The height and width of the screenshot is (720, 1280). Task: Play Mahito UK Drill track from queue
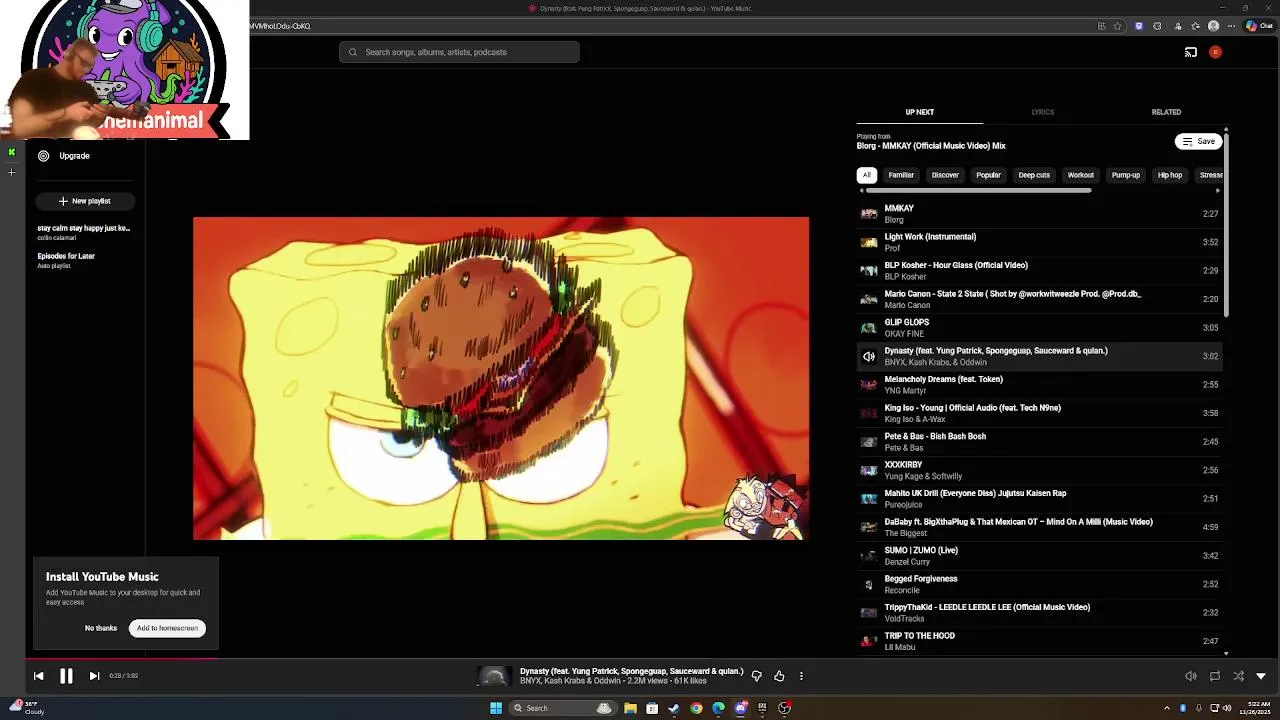(x=1039, y=499)
